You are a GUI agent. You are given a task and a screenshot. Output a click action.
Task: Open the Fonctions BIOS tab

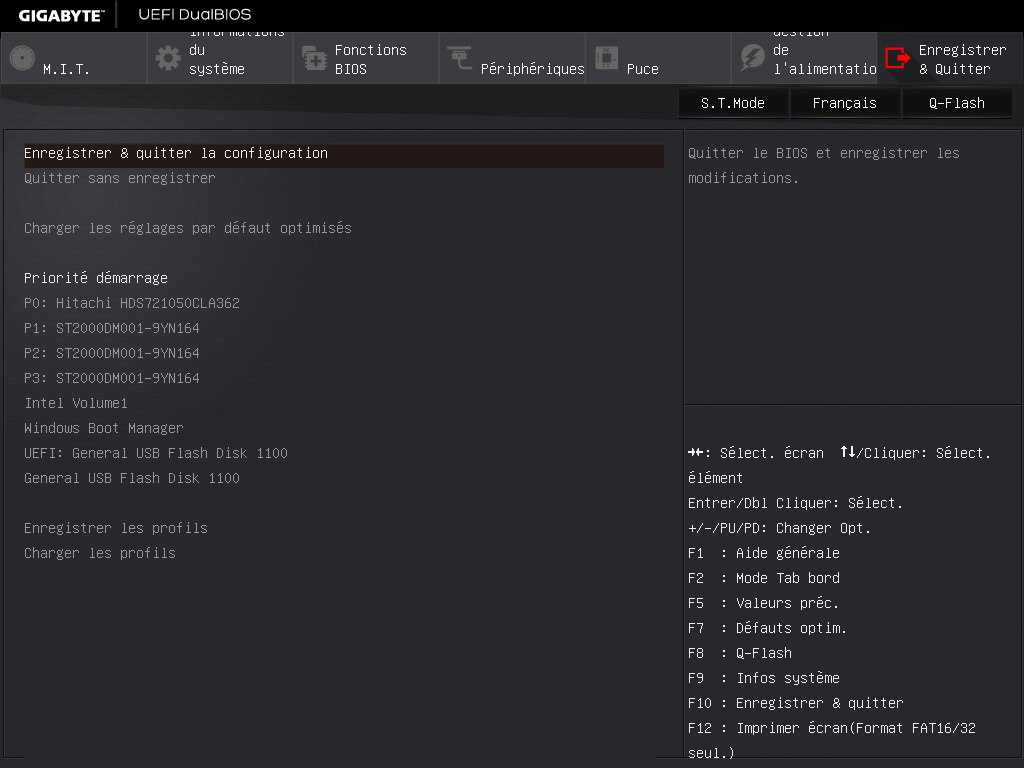tap(366, 58)
